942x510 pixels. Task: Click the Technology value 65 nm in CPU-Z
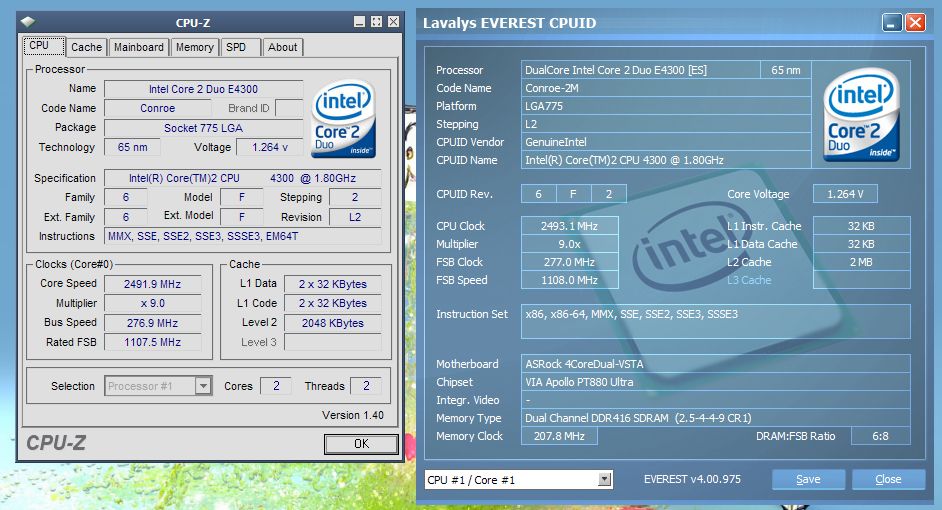tap(133, 147)
